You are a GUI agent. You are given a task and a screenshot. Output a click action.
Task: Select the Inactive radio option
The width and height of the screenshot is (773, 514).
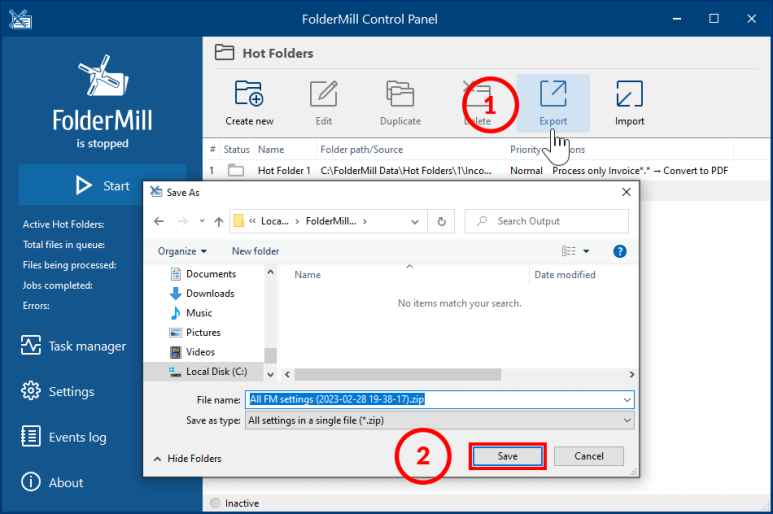point(214,503)
